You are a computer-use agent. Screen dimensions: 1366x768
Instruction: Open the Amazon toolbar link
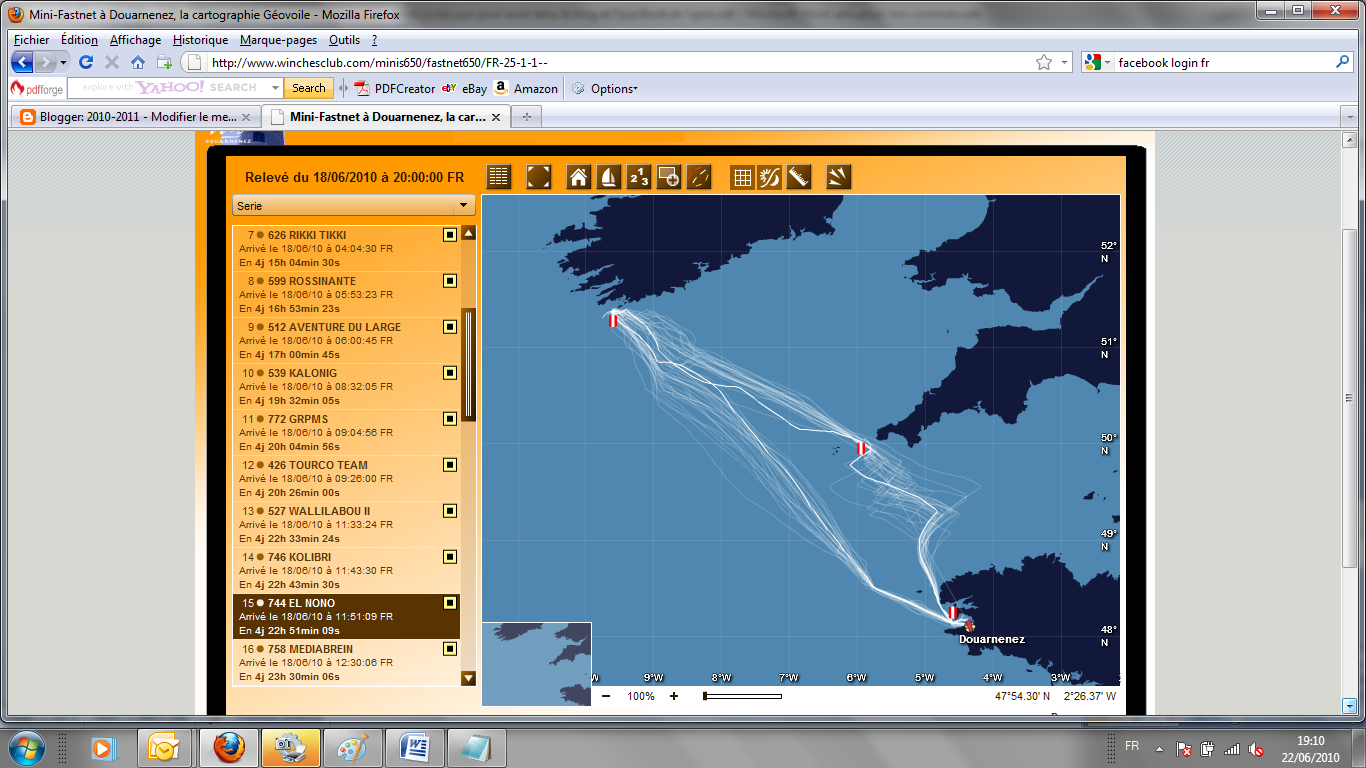(526, 88)
